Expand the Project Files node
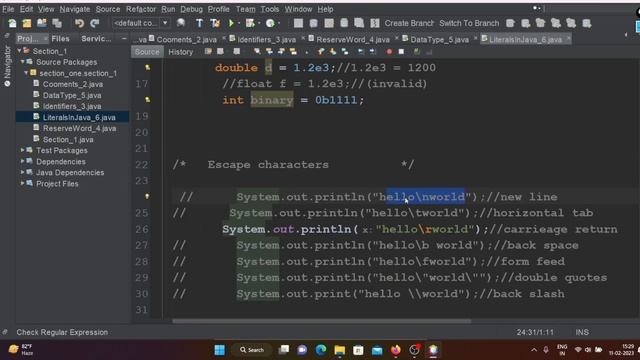640x360 pixels. pos(22,183)
